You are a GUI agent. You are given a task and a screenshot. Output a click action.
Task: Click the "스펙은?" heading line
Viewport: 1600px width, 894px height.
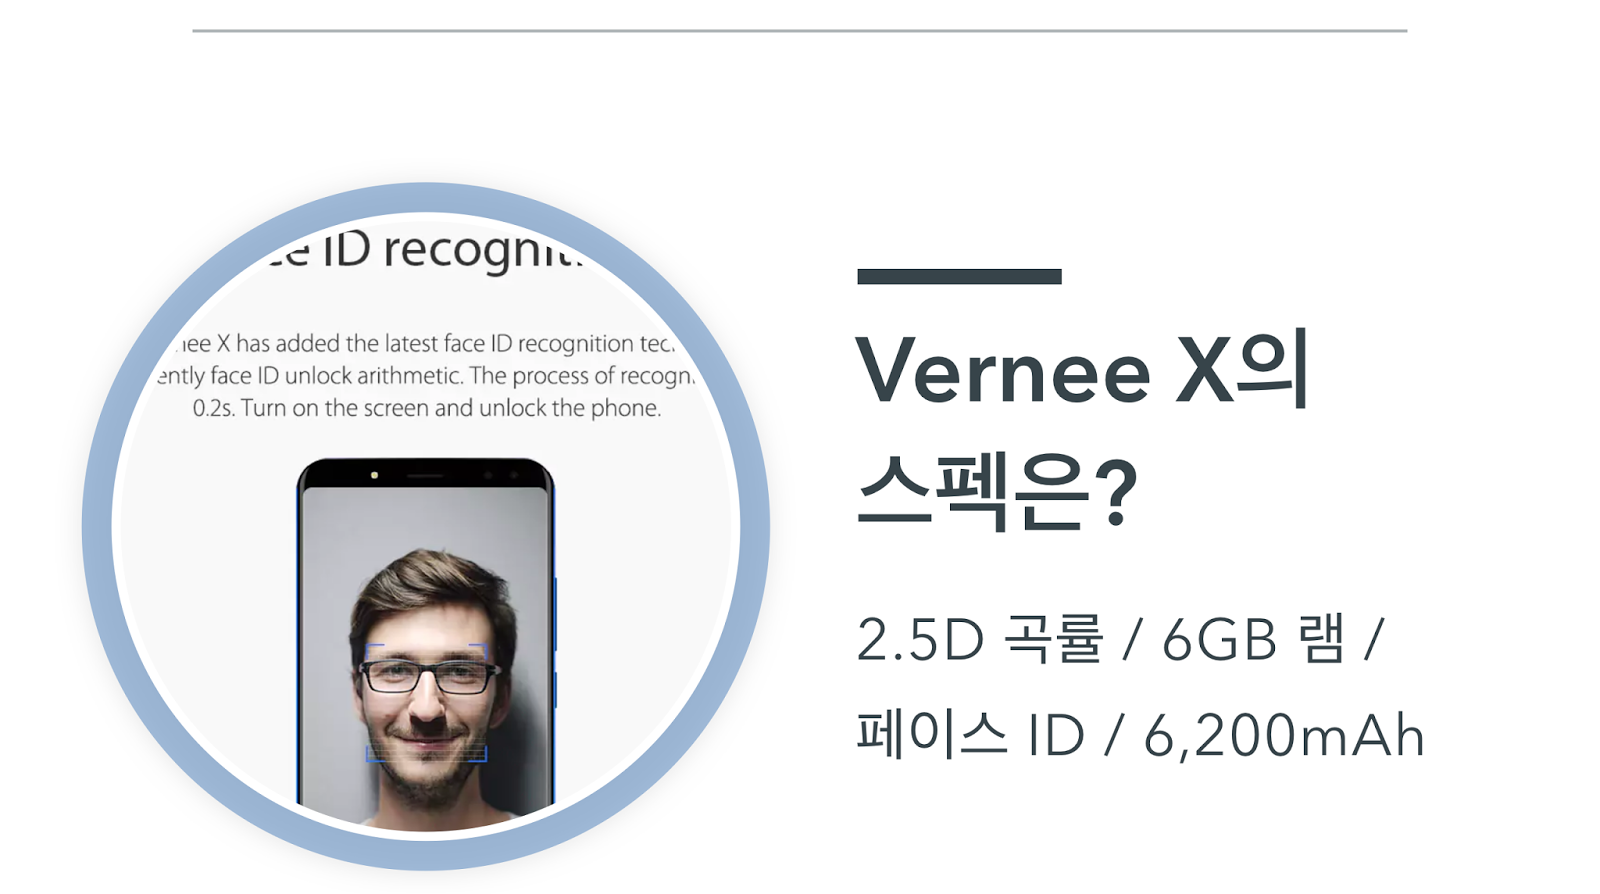[997, 490]
